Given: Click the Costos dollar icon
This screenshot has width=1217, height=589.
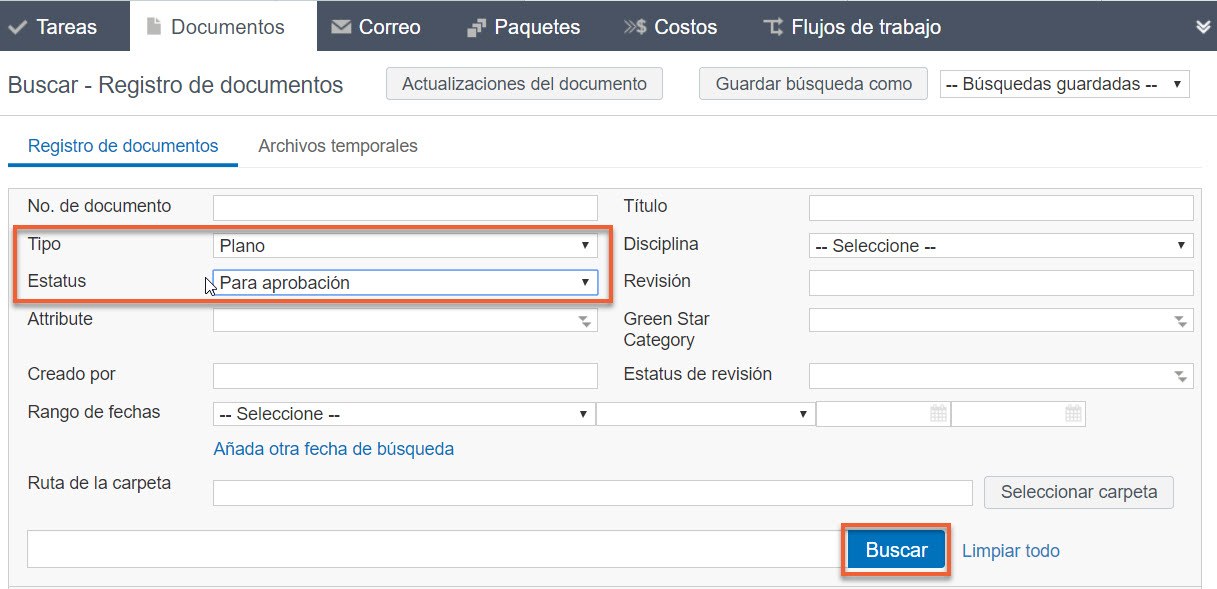Looking at the screenshot, I should (635, 27).
